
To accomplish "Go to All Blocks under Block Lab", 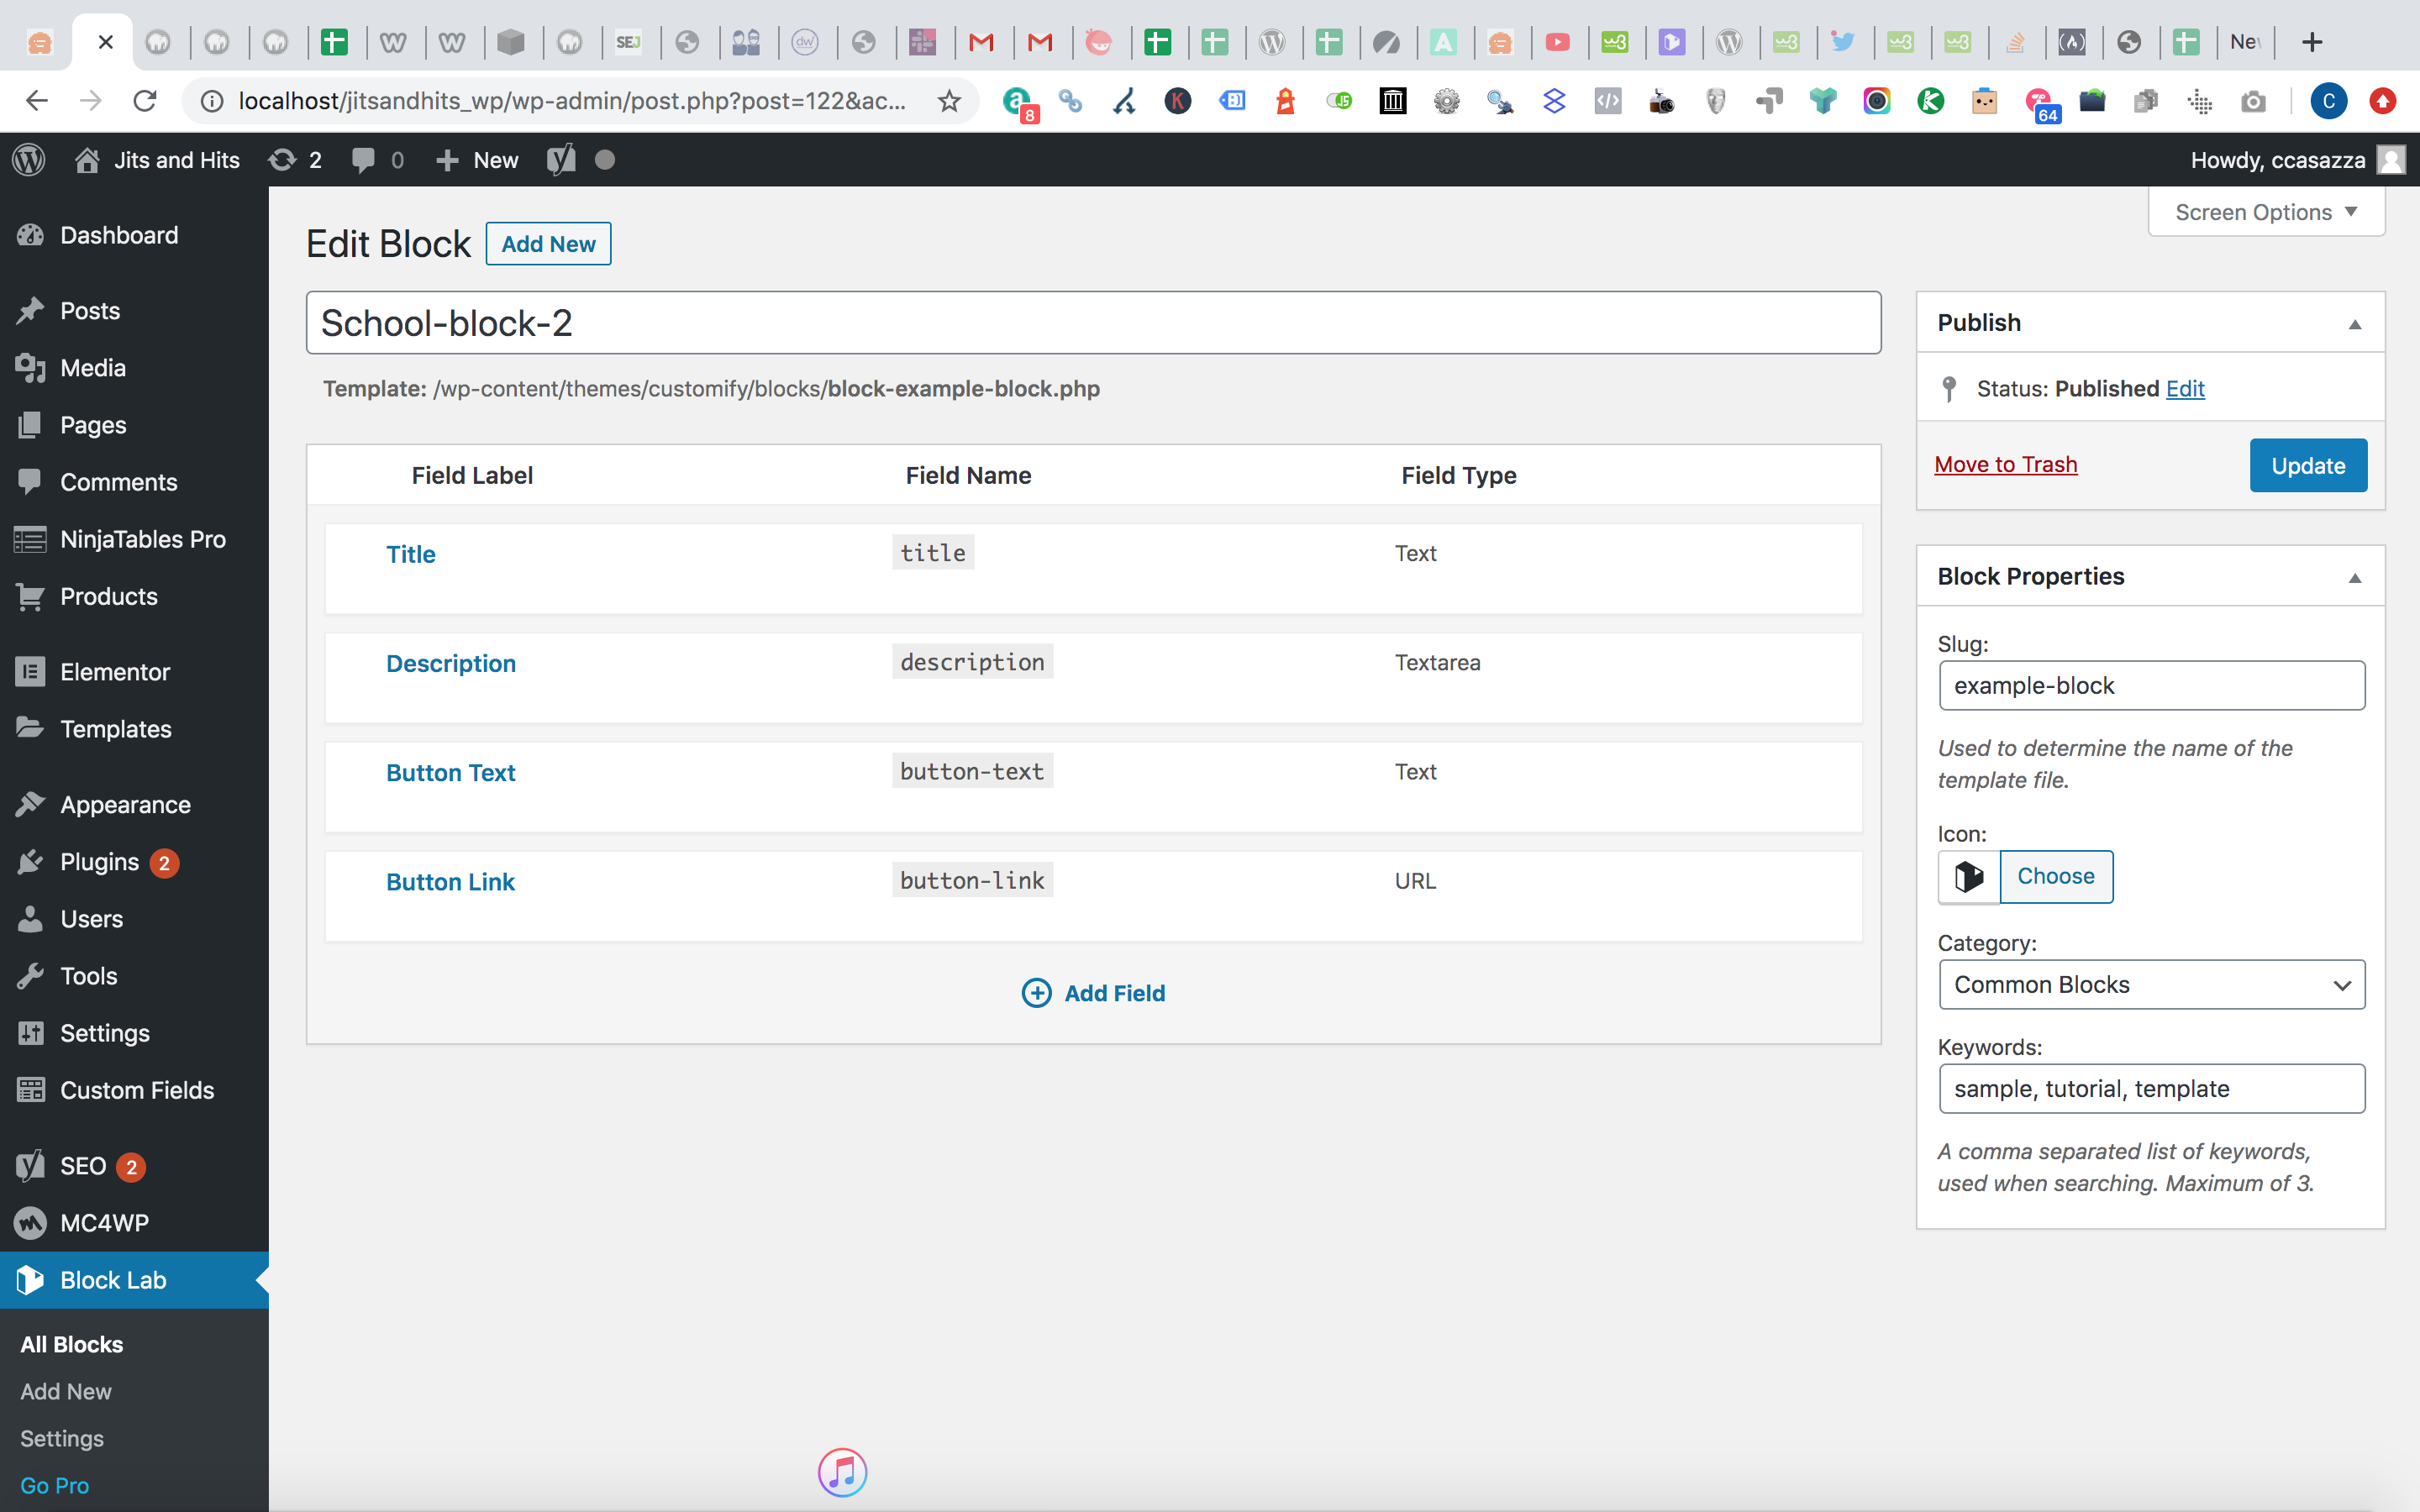I will coord(70,1344).
